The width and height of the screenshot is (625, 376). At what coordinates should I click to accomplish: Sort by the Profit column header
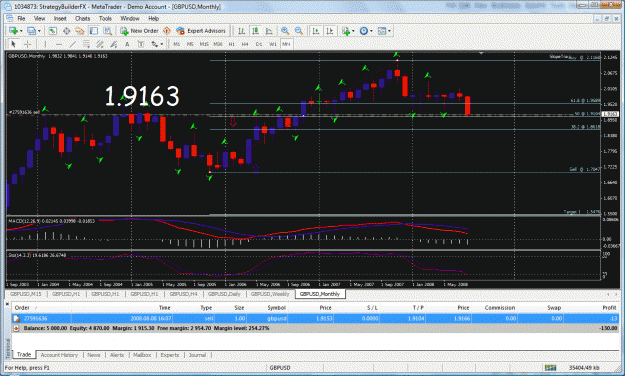(x=609, y=308)
